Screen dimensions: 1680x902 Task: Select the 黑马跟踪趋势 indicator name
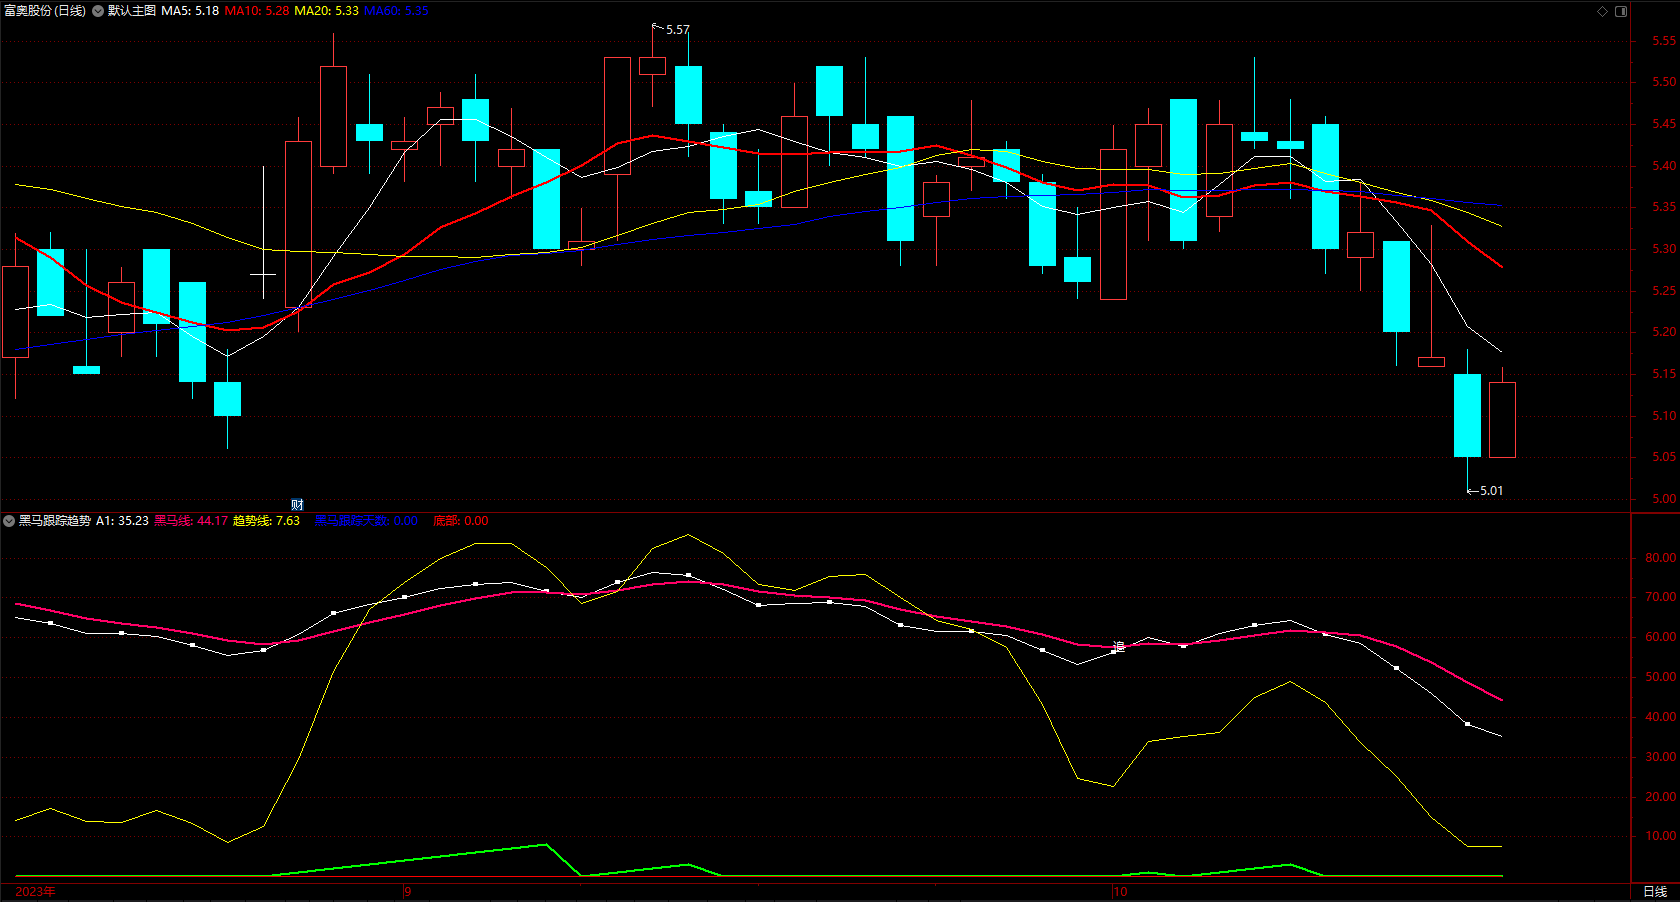tap(55, 521)
